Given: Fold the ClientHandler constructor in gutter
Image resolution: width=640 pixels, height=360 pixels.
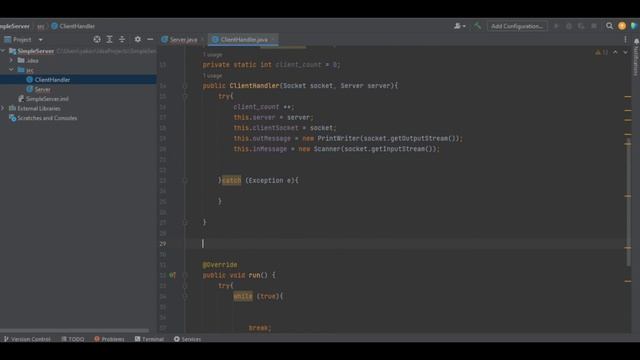Looking at the screenshot, I should [185, 86].
